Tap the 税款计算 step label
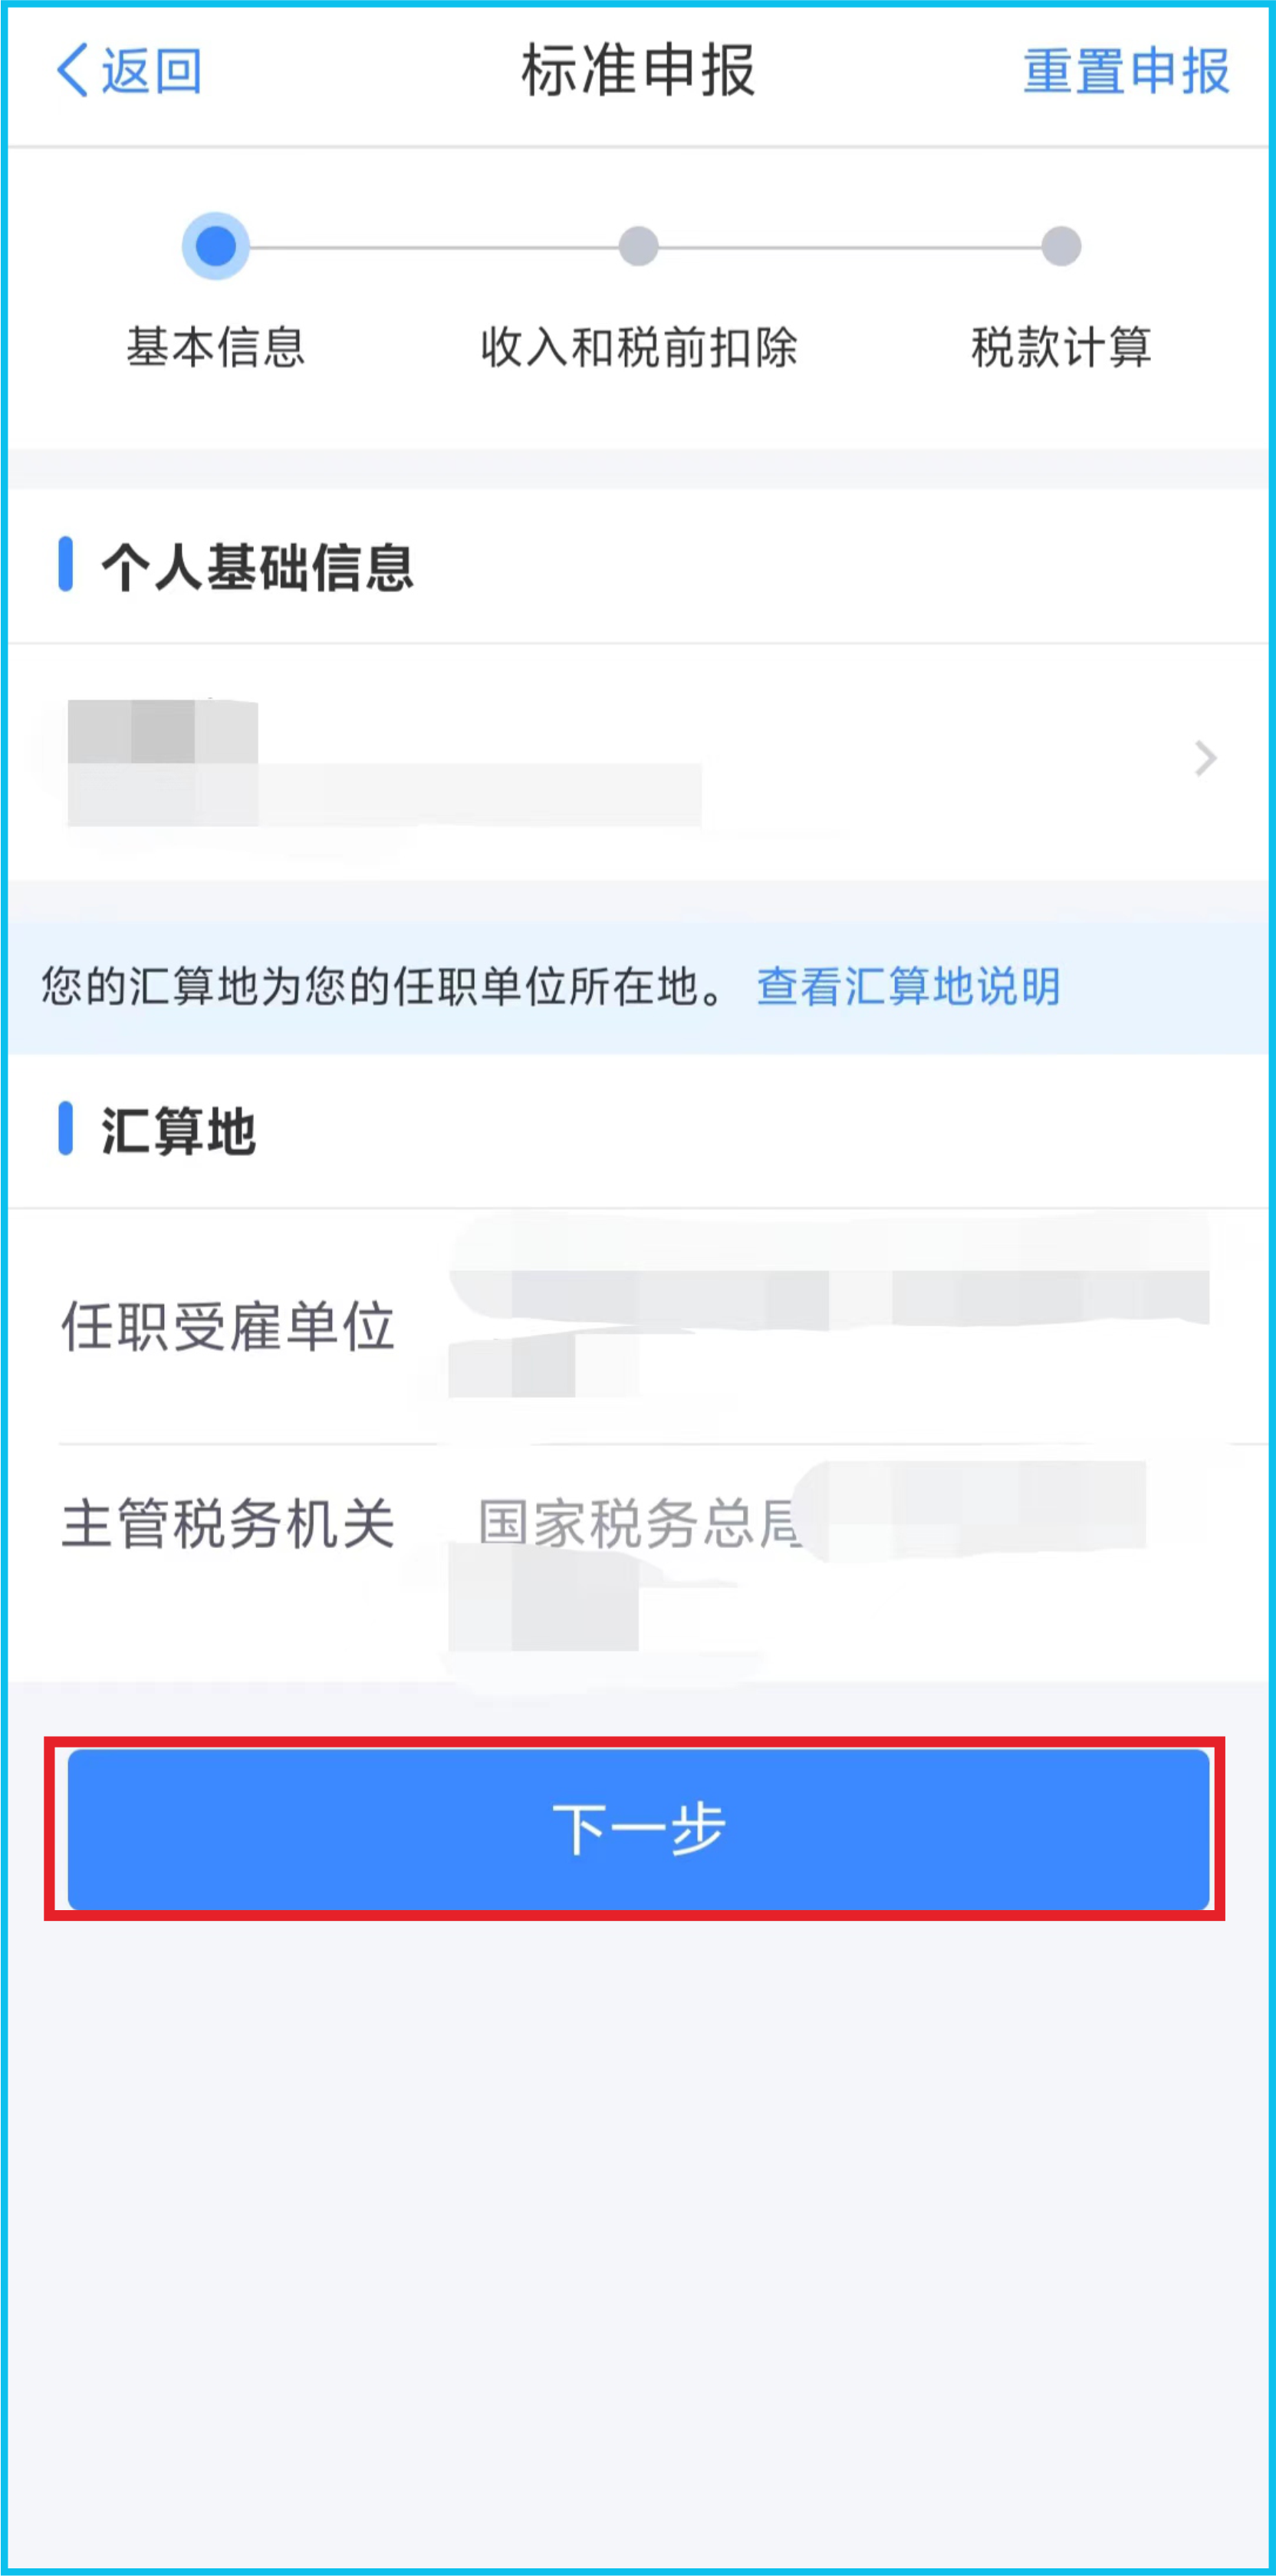 coord(1061,347)
